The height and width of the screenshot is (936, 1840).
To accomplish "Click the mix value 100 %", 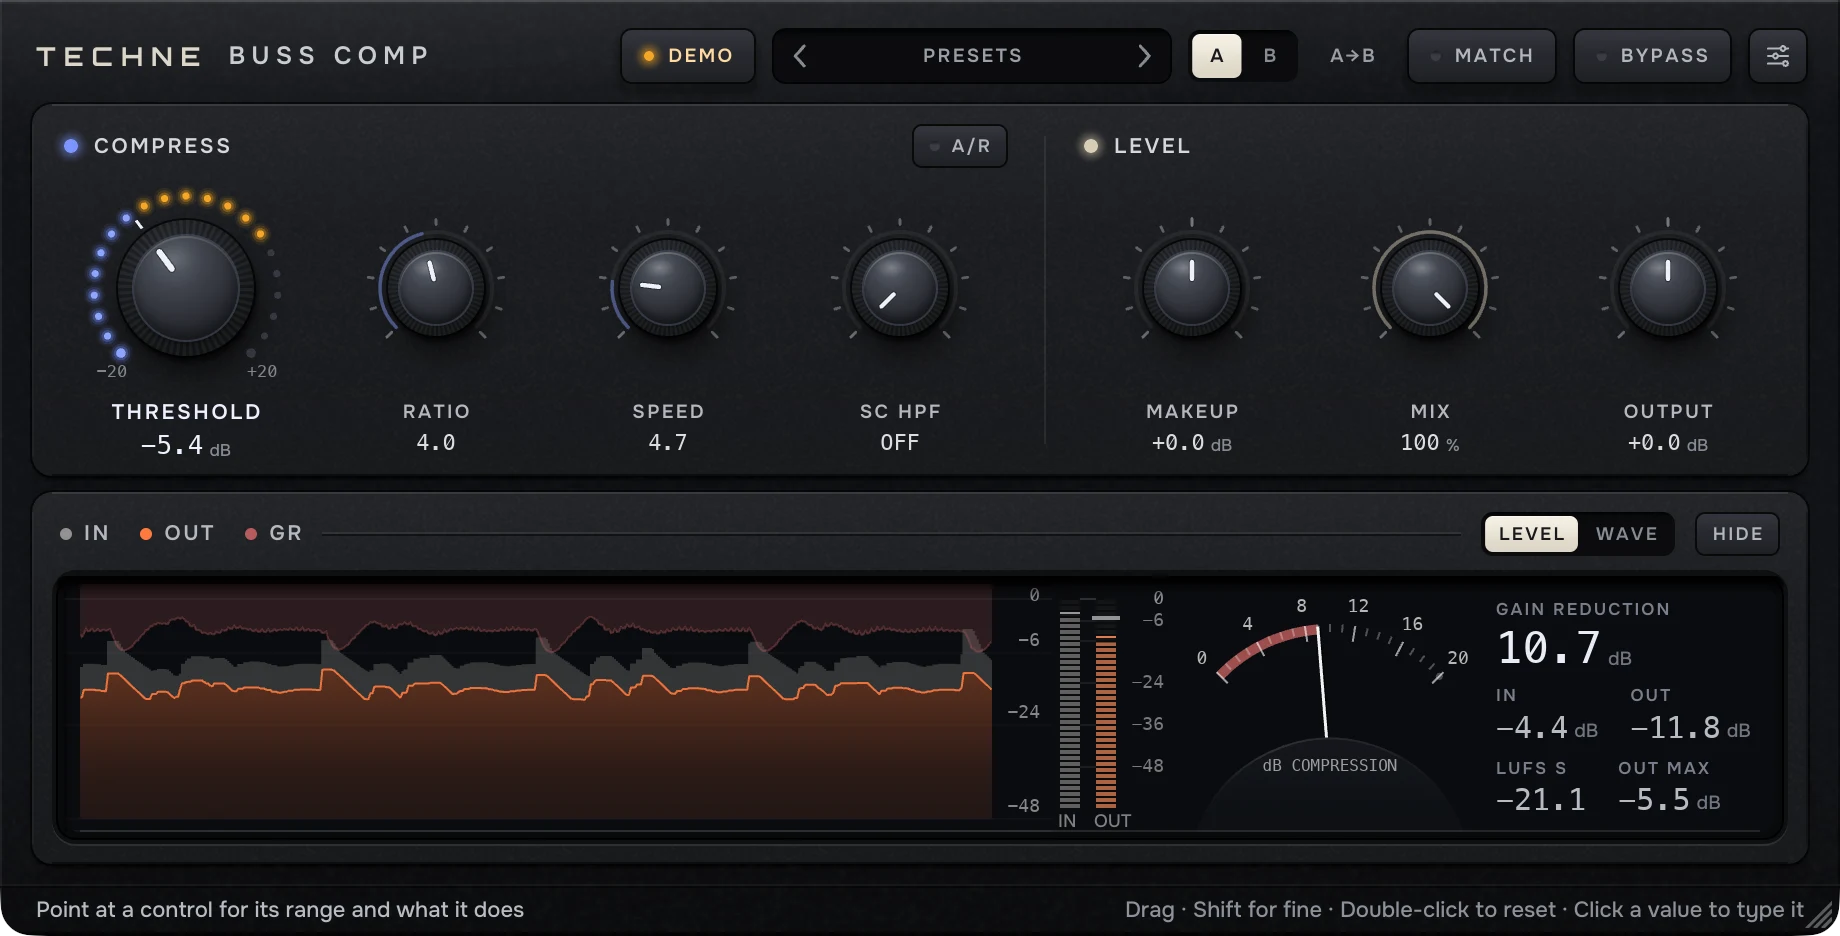I will (x=1430, y=443).
